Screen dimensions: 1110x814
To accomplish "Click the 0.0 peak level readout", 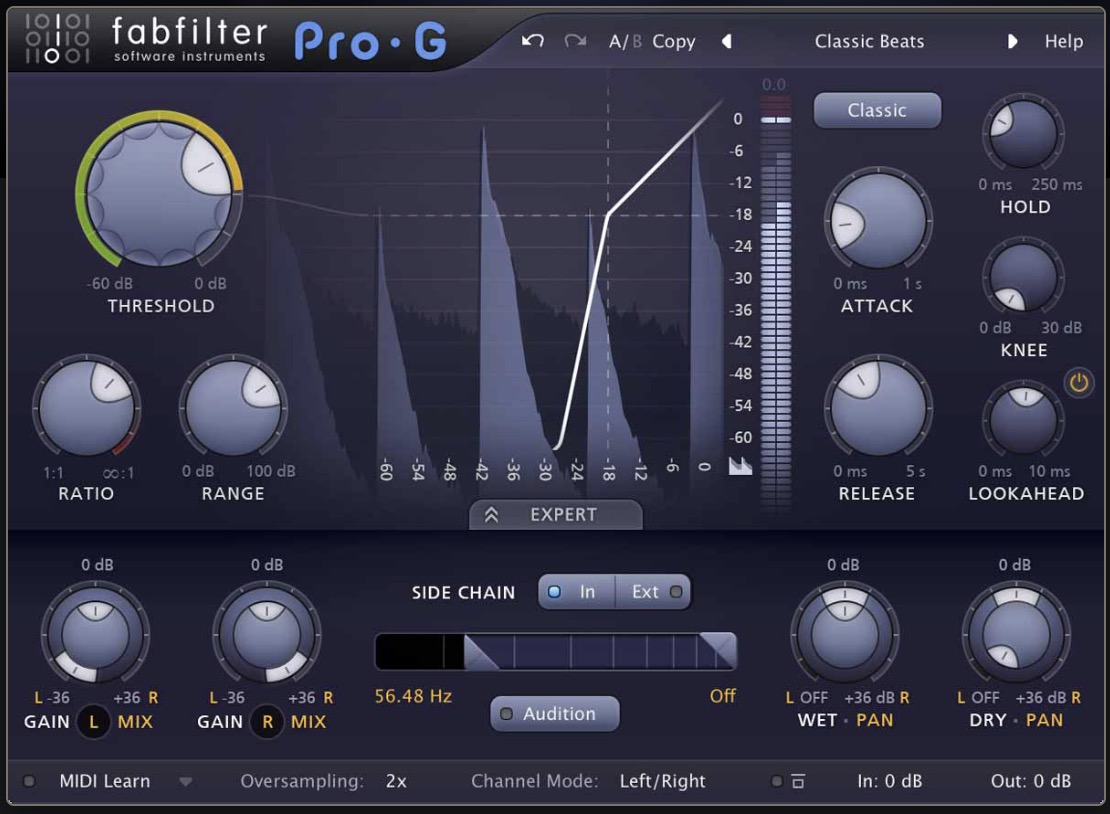I will [773, 85].
